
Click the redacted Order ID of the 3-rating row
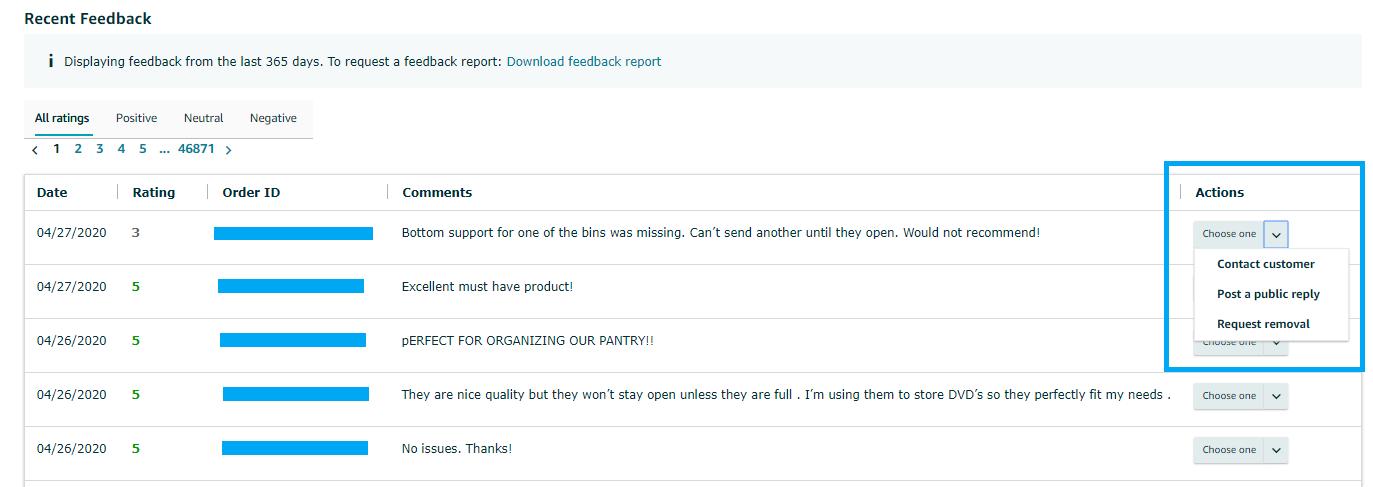[293, 233]
